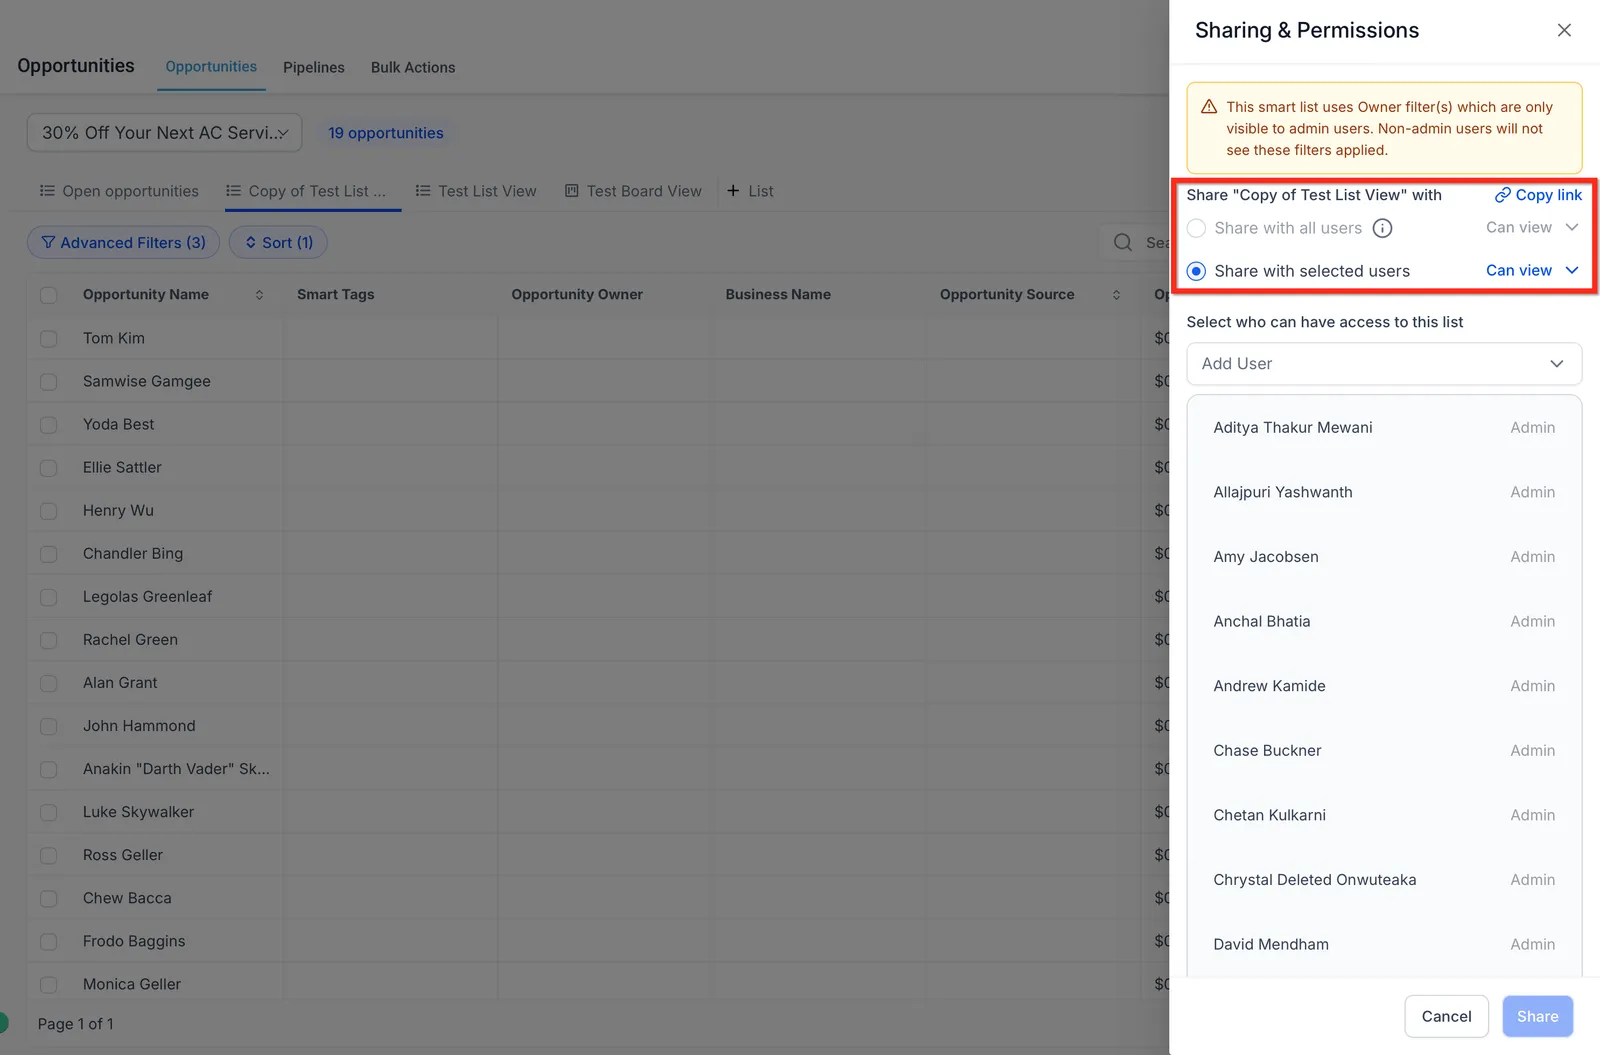Click the search magnifier icon
This screenshot has width=1600, height=1055.
(1123, 242)
